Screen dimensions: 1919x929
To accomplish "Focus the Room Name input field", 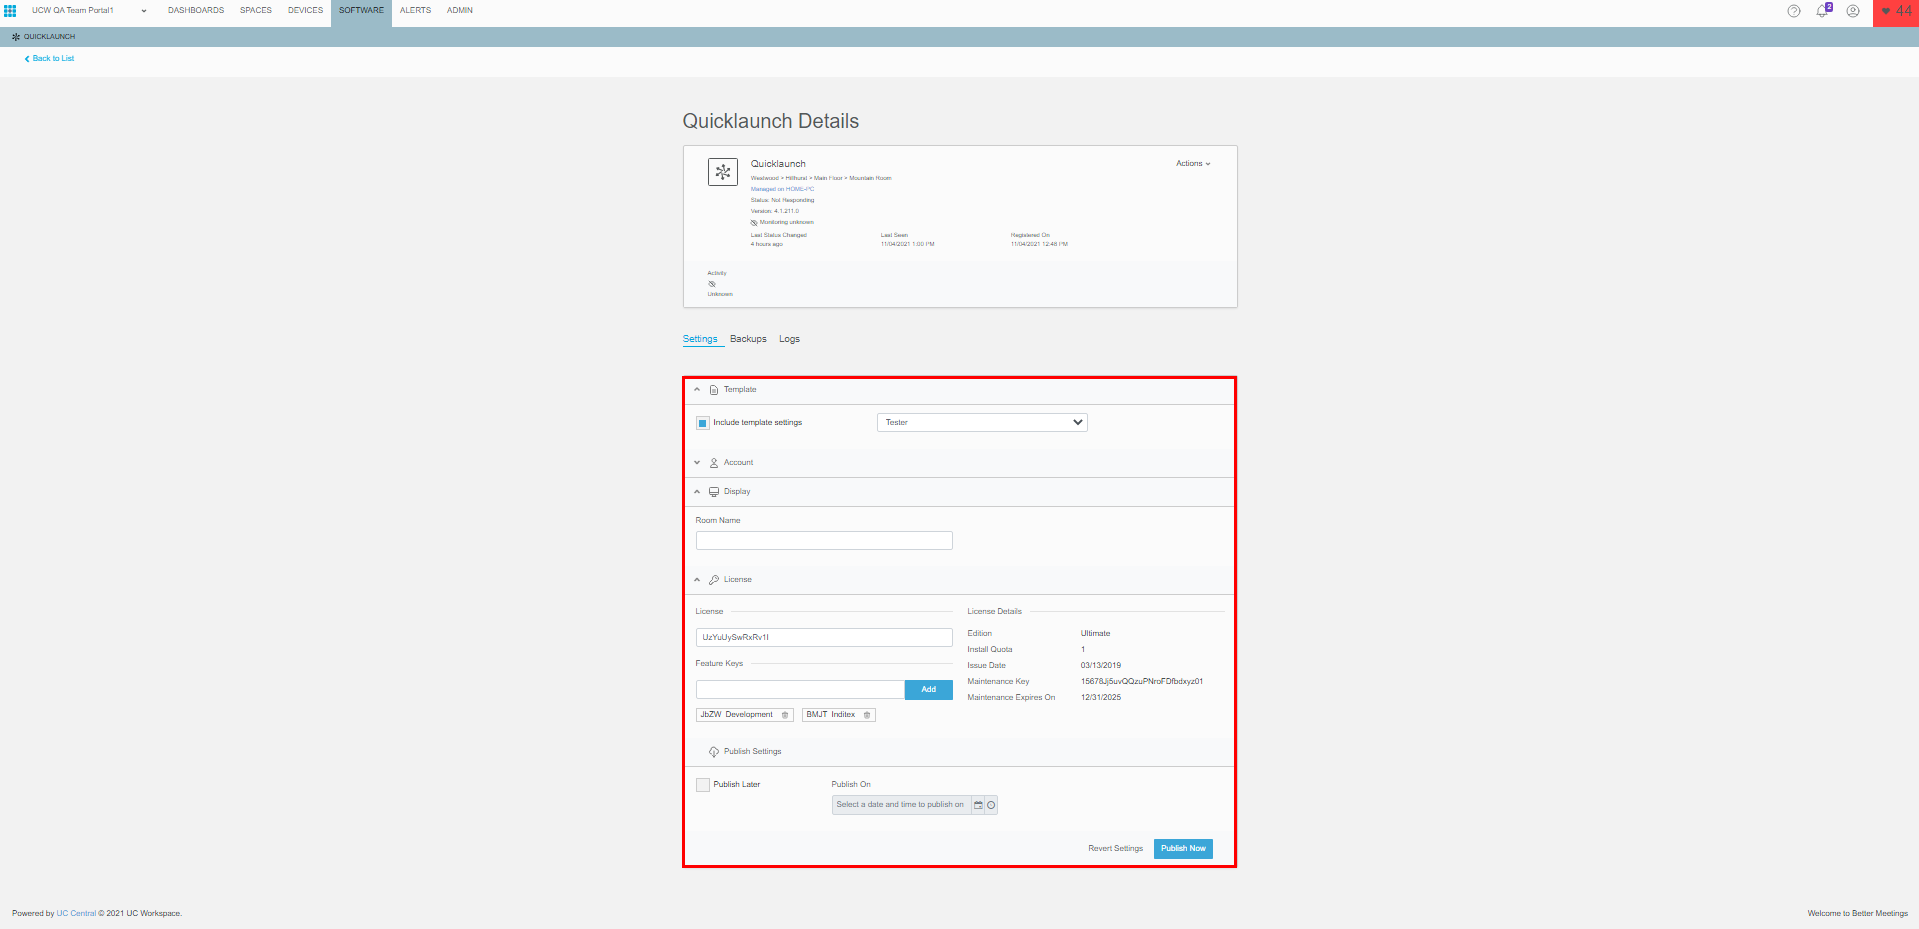I will pos(824,541).
